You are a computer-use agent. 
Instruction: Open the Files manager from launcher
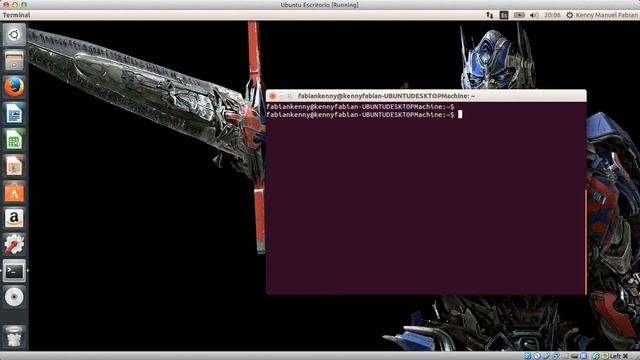(14, 61)
